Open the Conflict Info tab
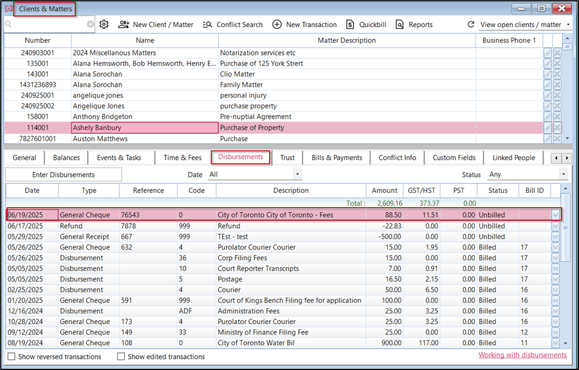 (x=397, y=158)
